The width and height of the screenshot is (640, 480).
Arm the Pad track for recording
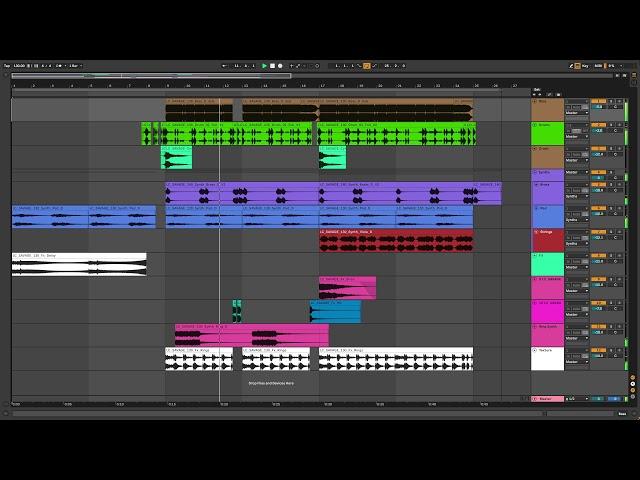[x=619, y=208]
